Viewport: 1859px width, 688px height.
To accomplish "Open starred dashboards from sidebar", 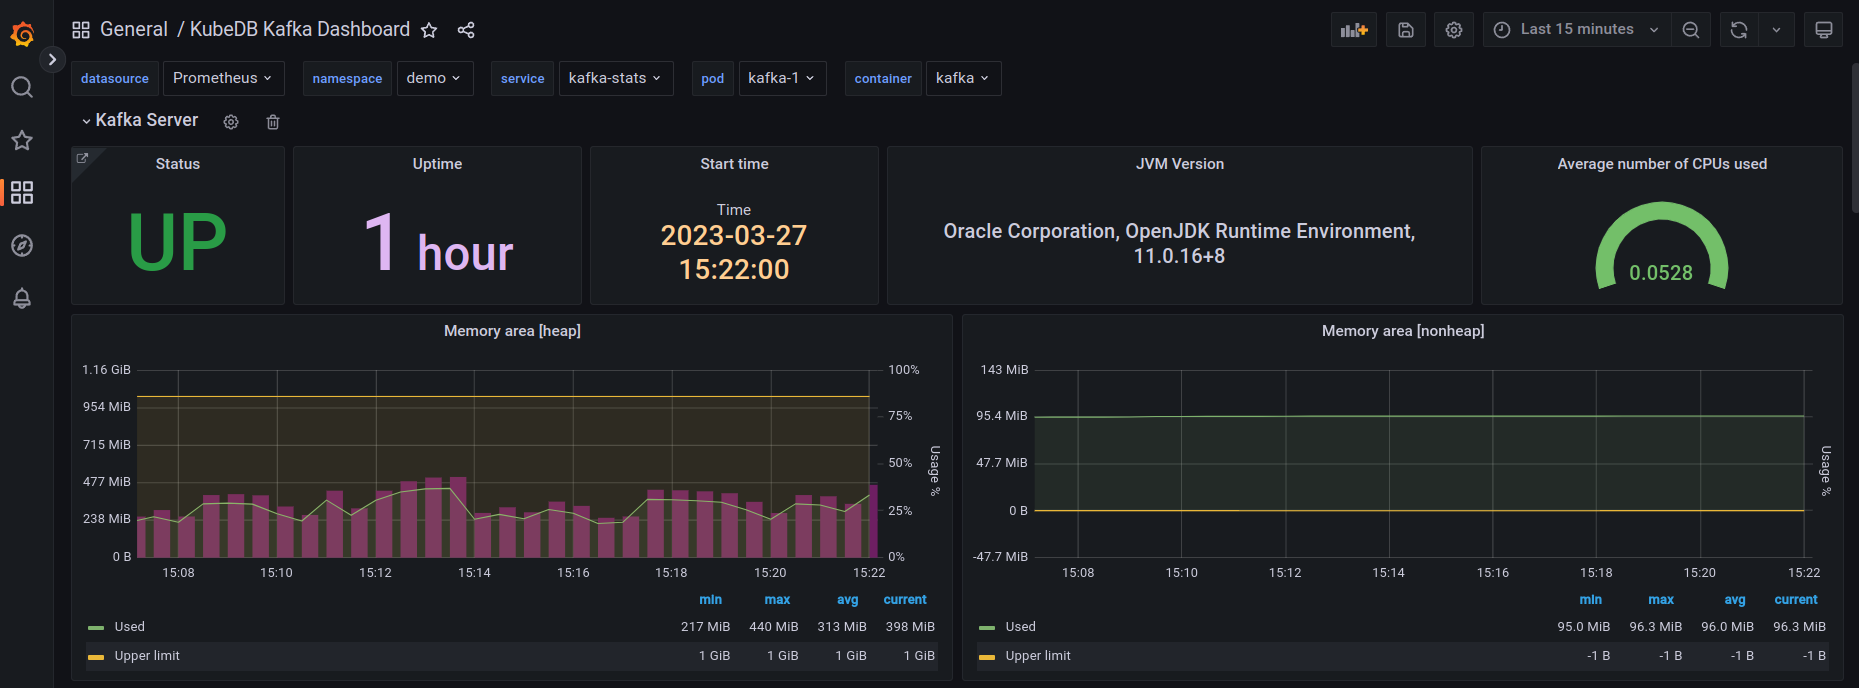I will pyautogui.click(x=22, y=140).
